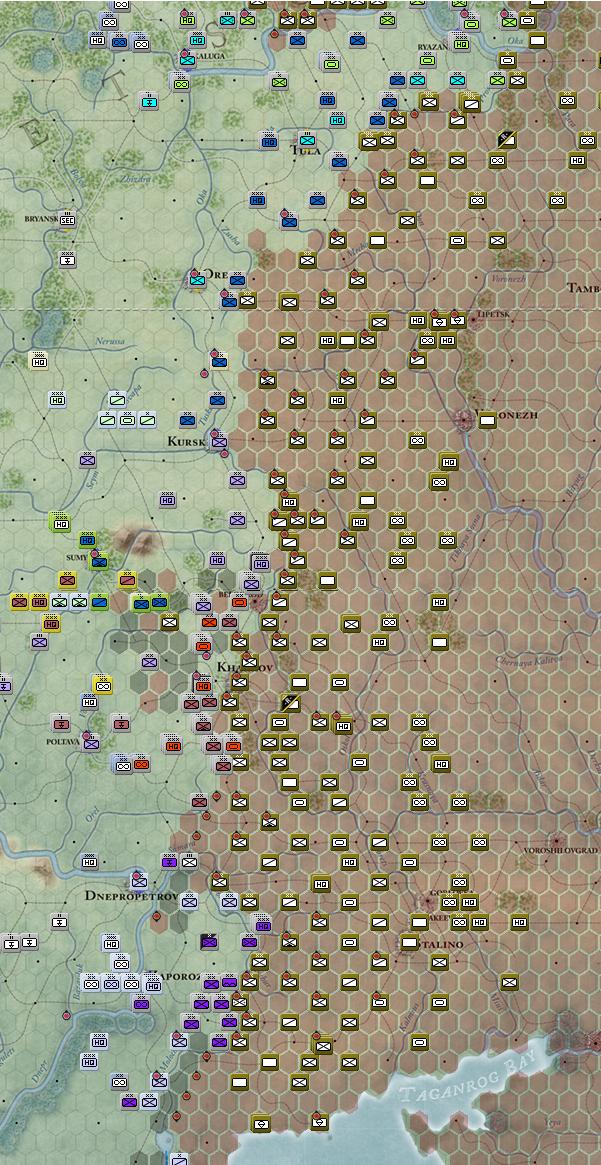Select the purple infantry counter at Poltava
This screenshot has height=1165, width=601.
91,743
